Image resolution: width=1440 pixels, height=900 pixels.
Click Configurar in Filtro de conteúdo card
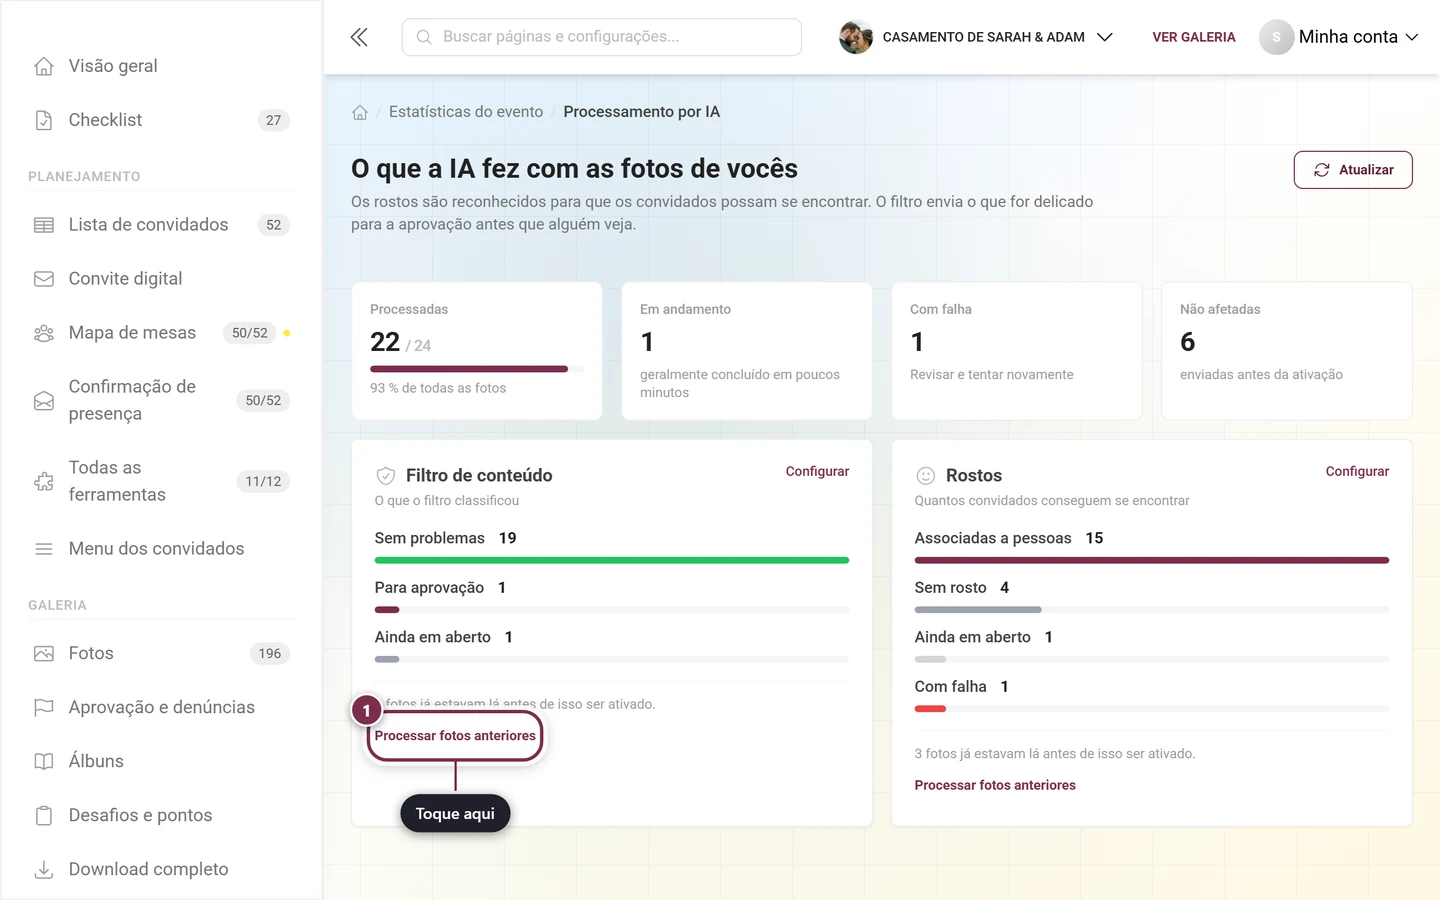pos(817,471)
